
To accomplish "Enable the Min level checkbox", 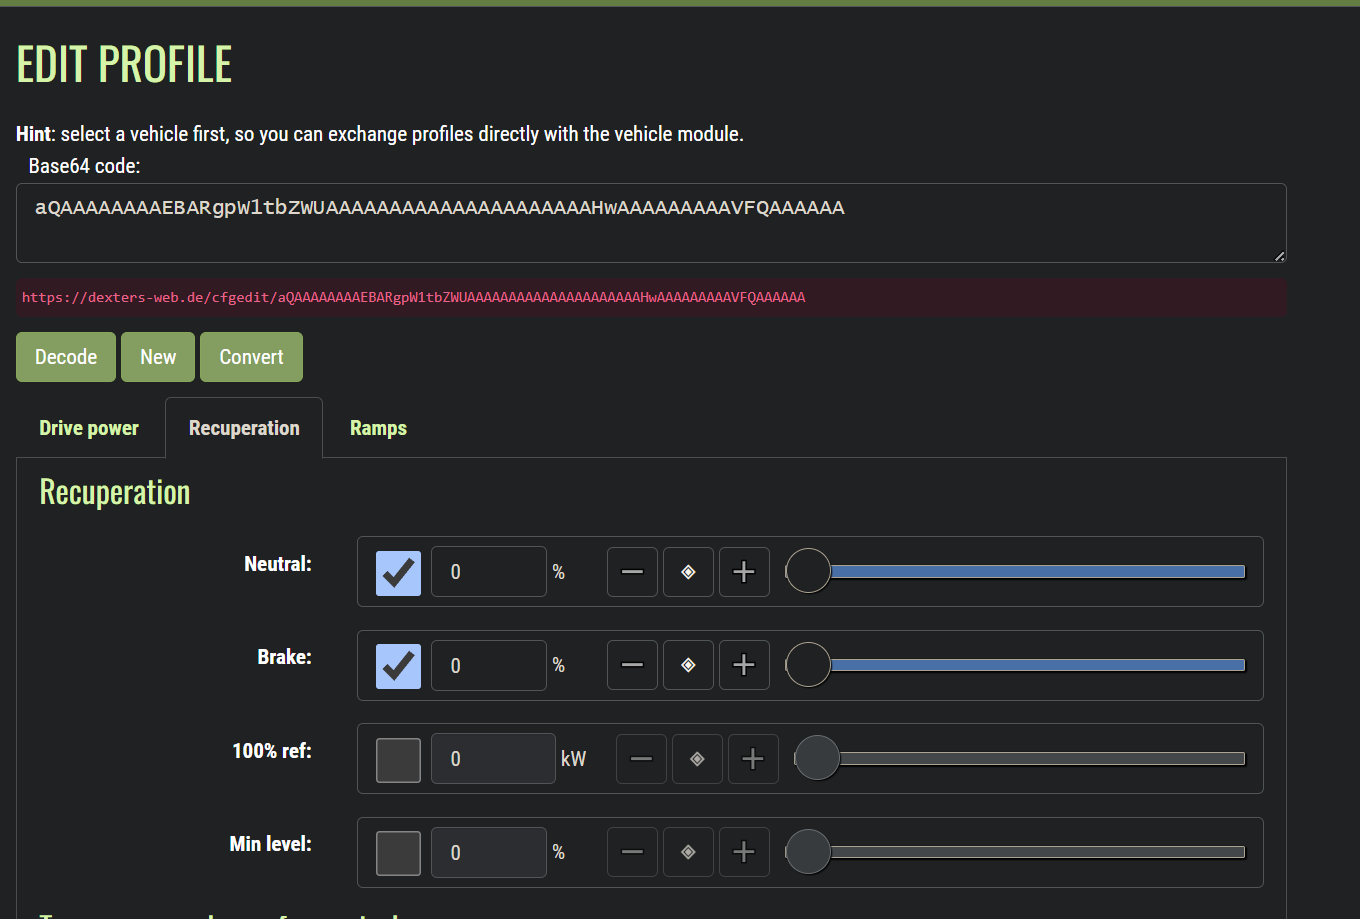I will 398,852.
